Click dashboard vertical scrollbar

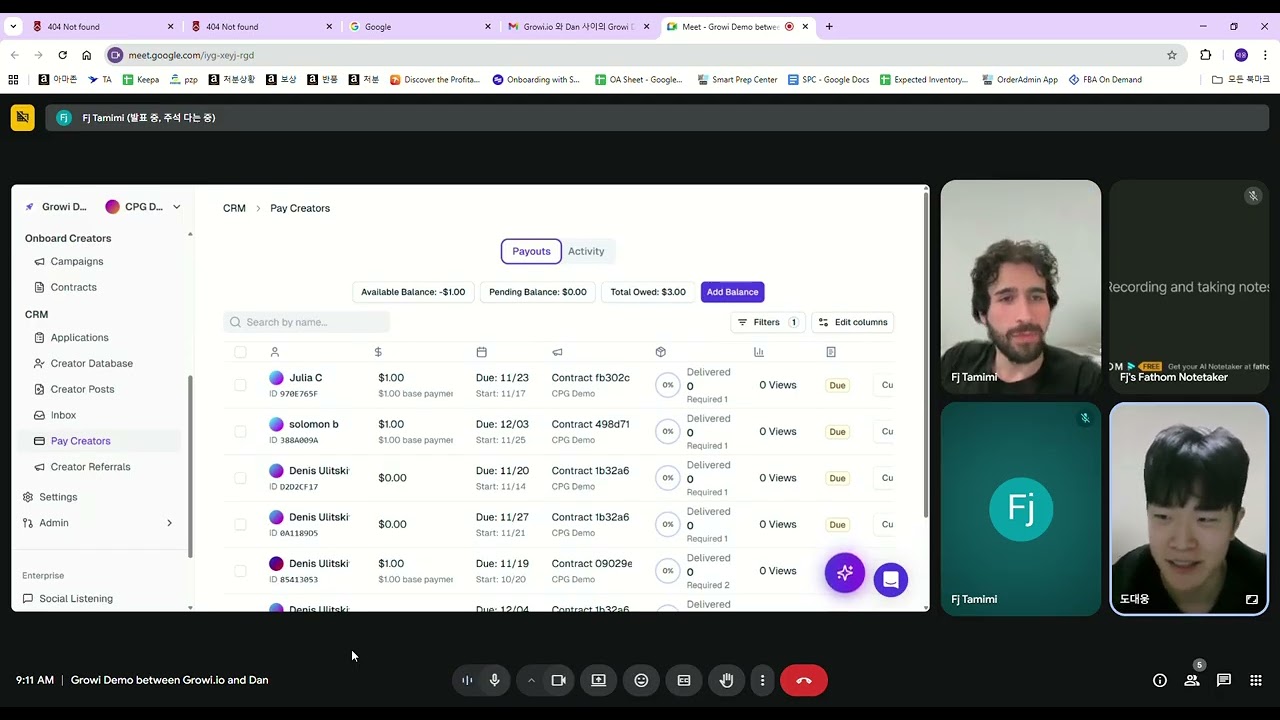point(925,355)
